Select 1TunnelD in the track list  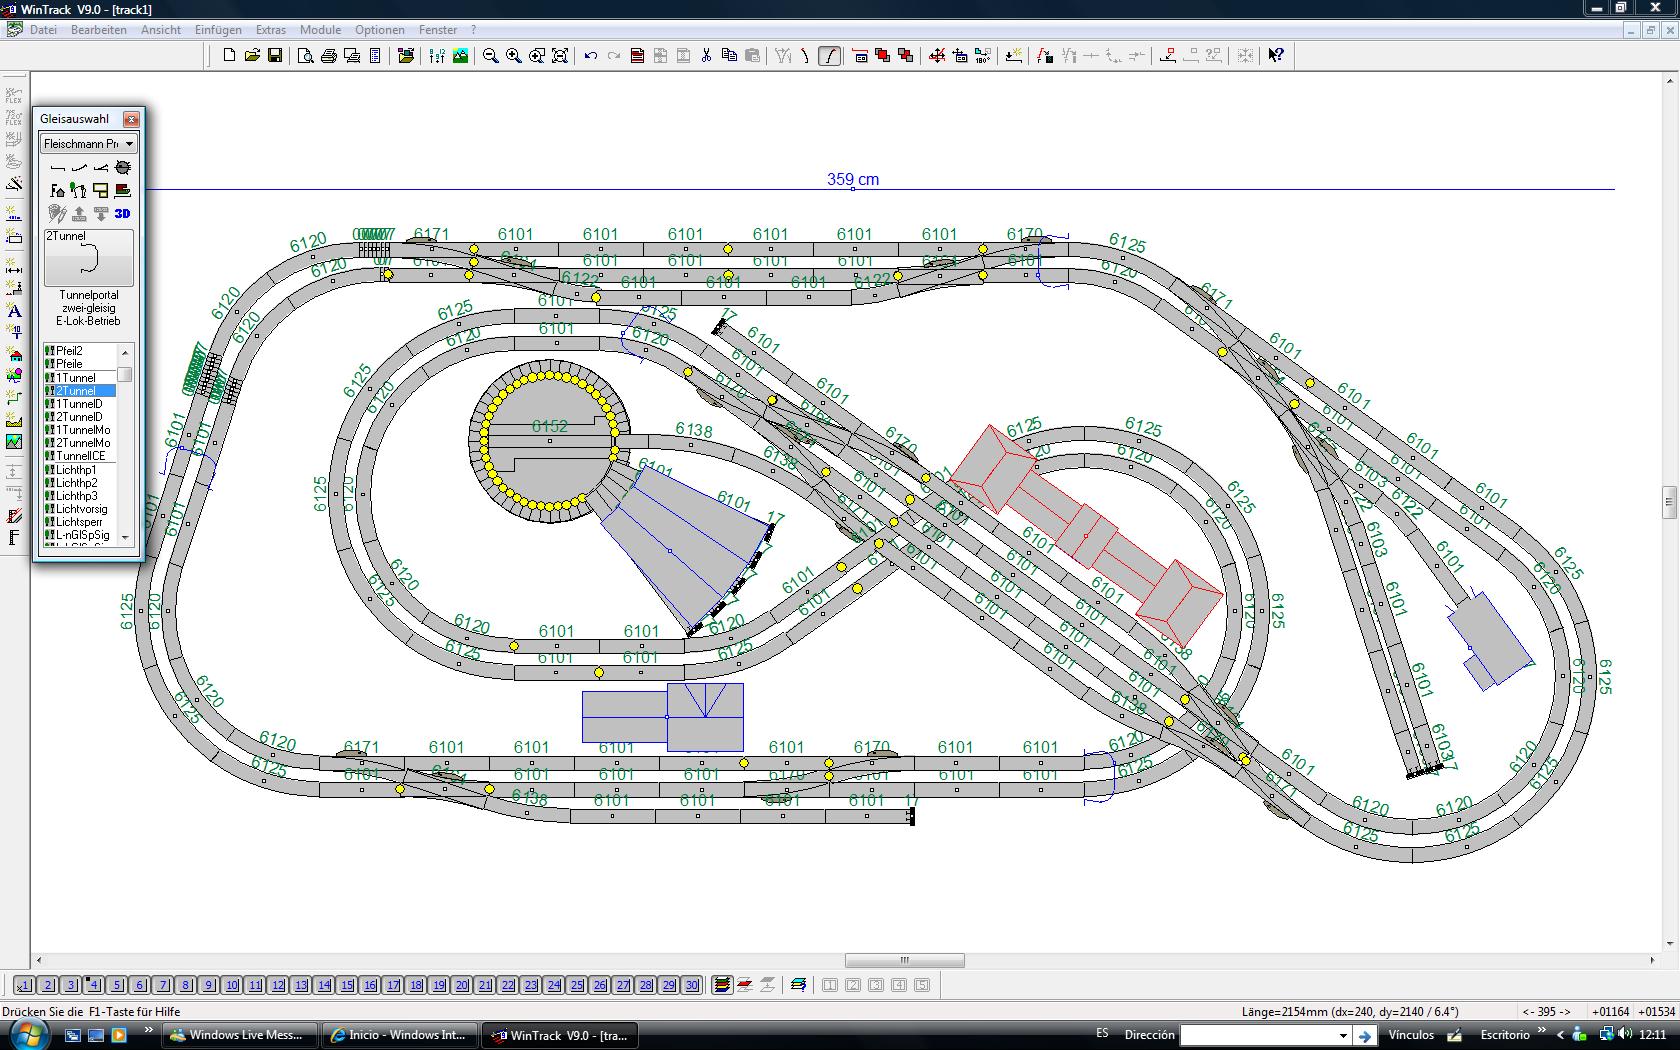[x=79, y=404]
